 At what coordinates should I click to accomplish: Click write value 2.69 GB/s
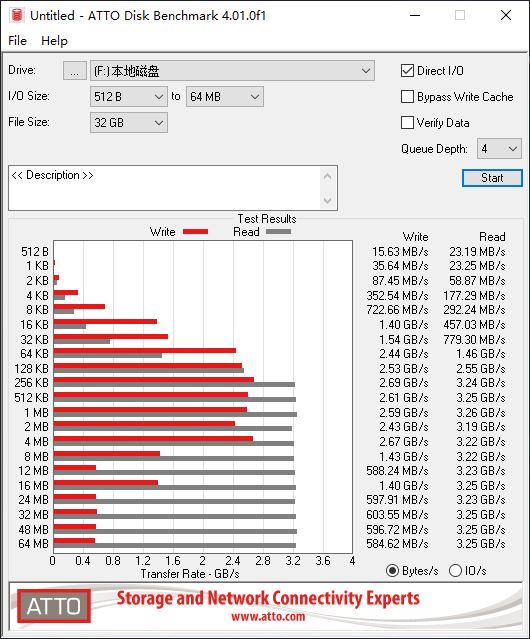(404, 383)
